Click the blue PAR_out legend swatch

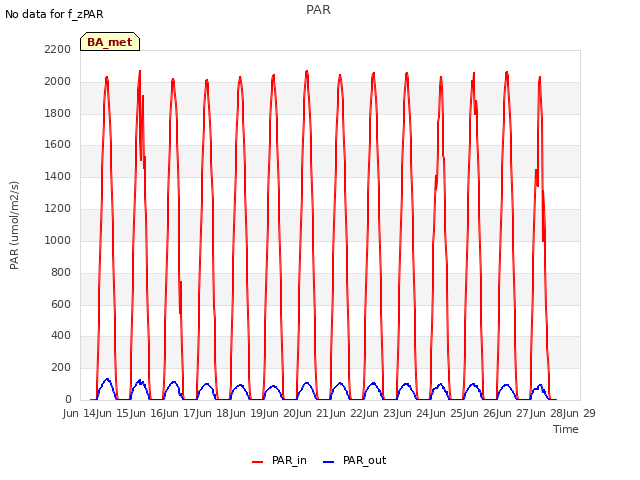(329, 462)
